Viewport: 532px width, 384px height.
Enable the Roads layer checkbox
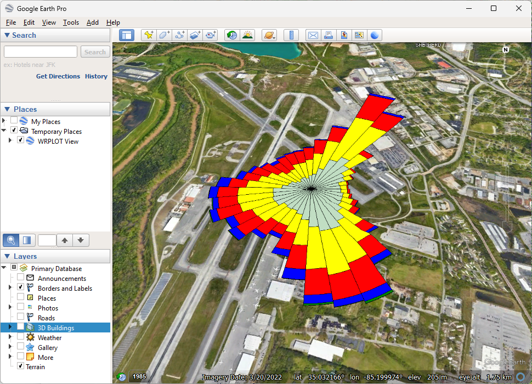click(x=20, y=316)
